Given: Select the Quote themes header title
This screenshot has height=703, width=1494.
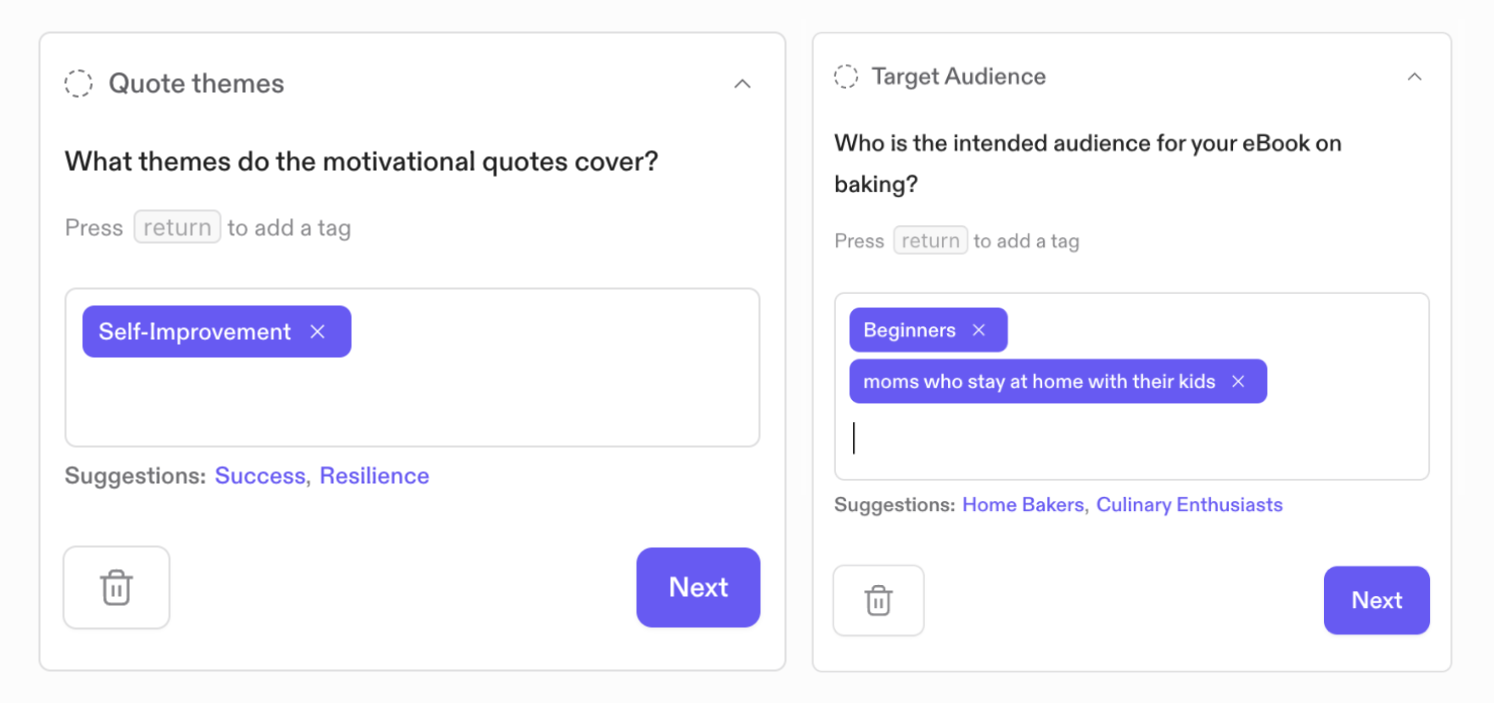Looking at the screenshot, I should [196, 84].
